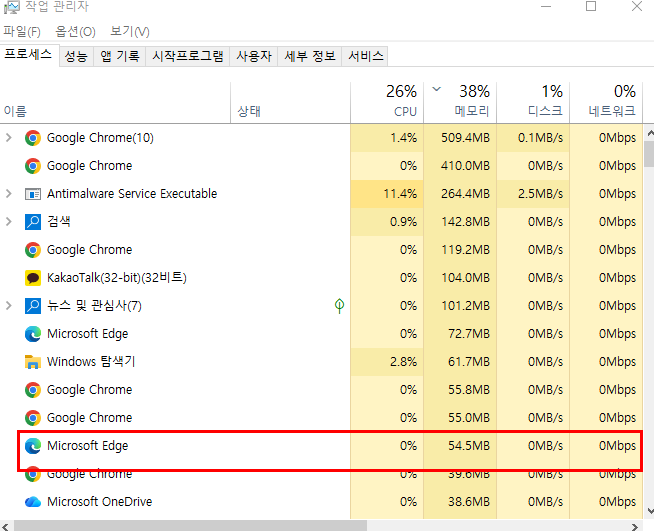Click the Google Chrome(10) process icon
The height and width of the screenshot is (531, 654).
33,138
